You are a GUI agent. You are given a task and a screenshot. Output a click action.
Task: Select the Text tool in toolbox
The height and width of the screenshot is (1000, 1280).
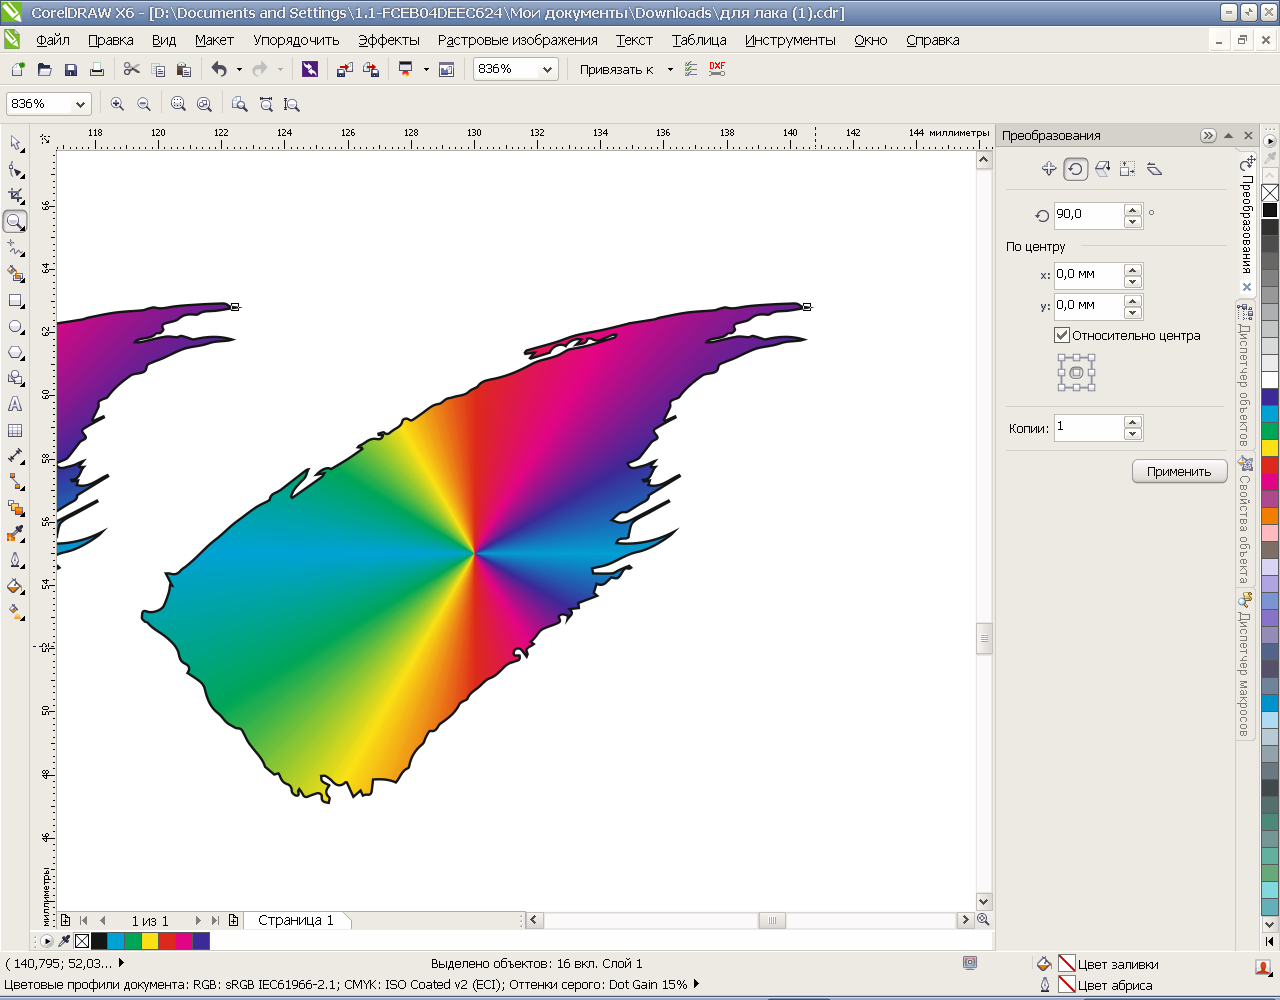(x=15, y=404)
